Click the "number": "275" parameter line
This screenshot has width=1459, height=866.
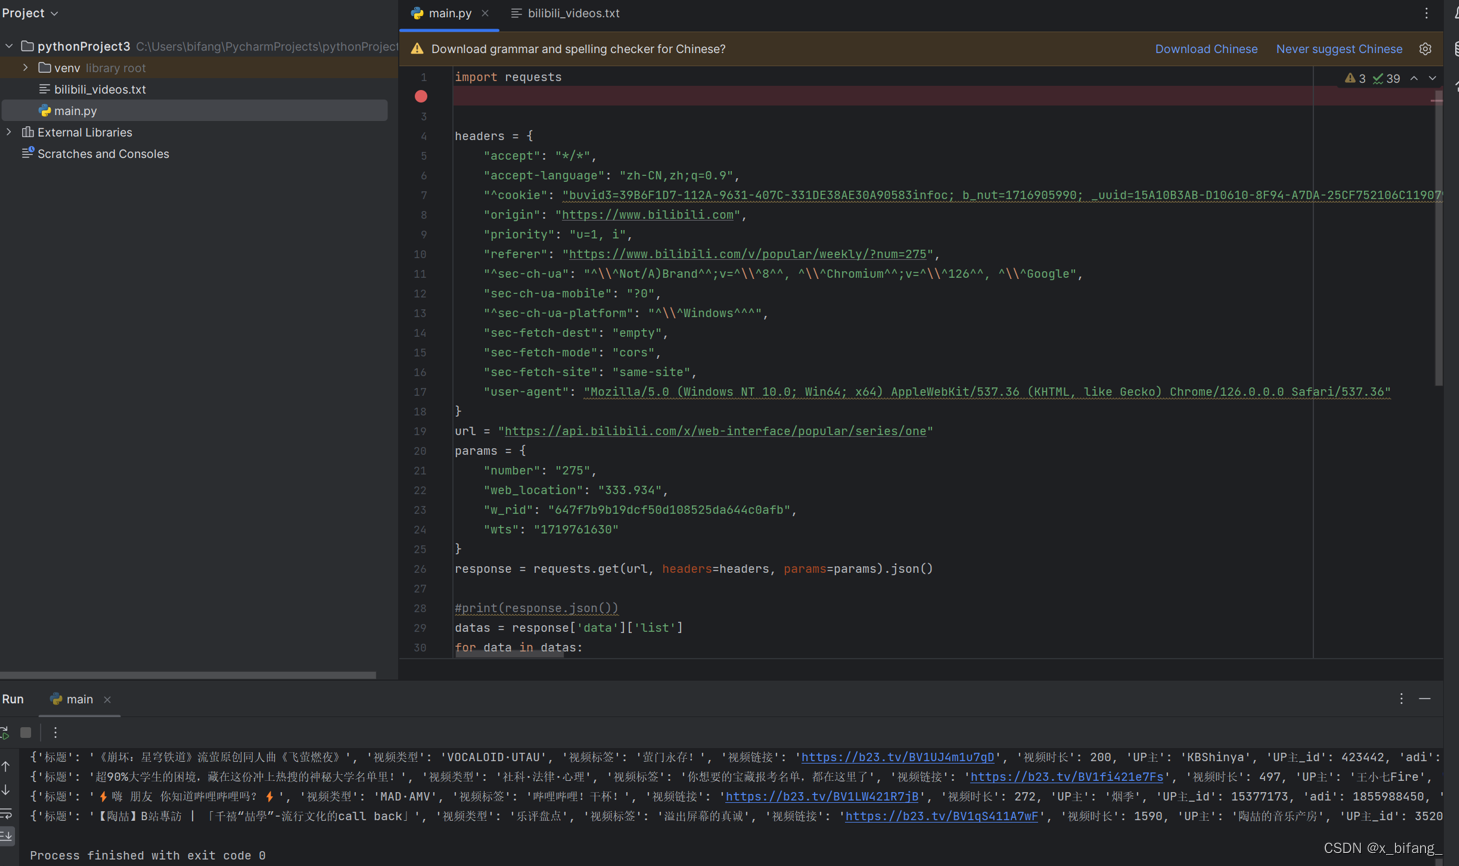(540, 471)
